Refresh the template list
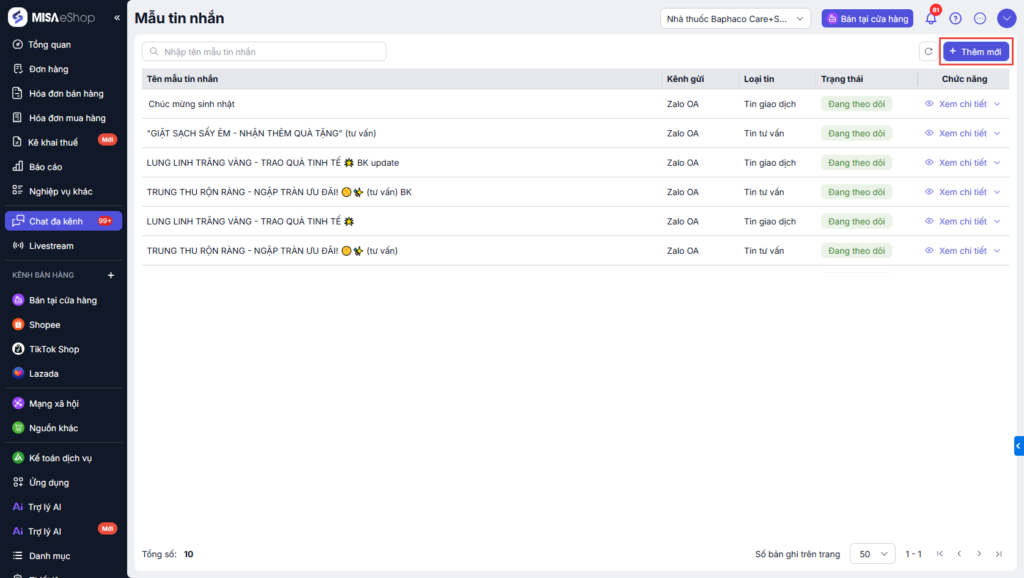Viewport: 1024px width, 578px height. (928, 52)
